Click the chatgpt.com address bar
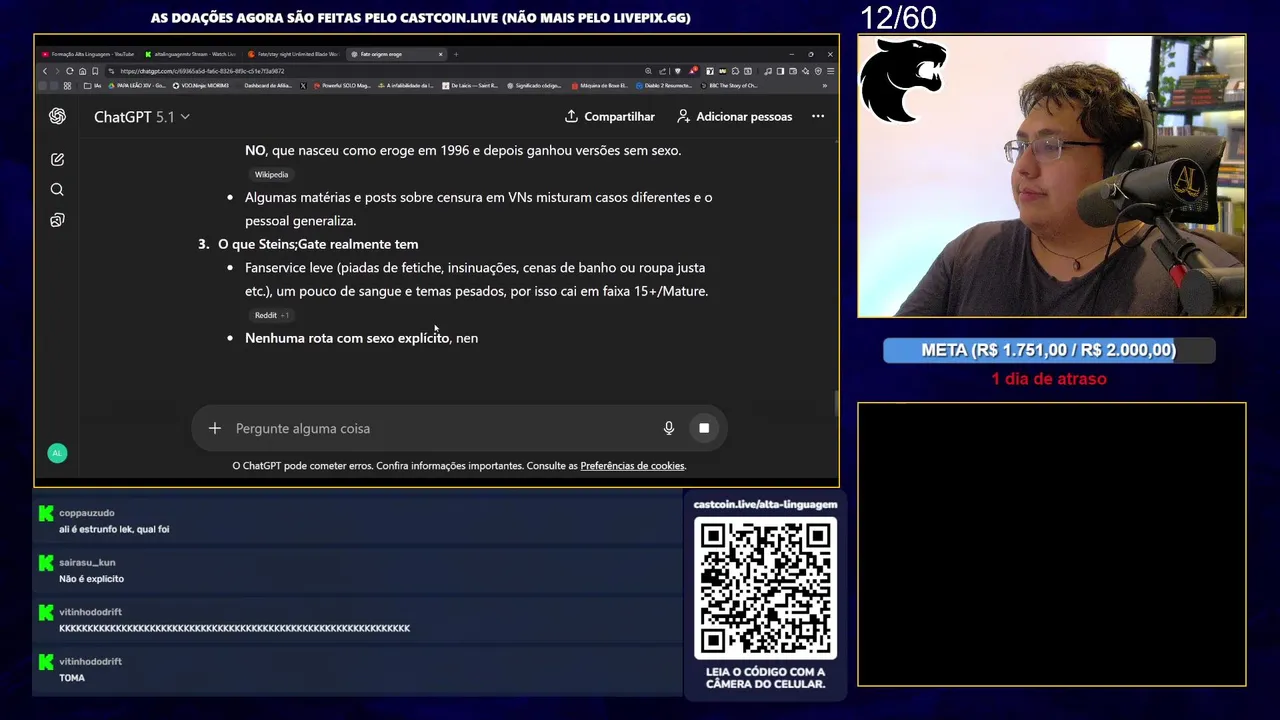This screenshot has height=720, width=1280. [x=370, y=71]
